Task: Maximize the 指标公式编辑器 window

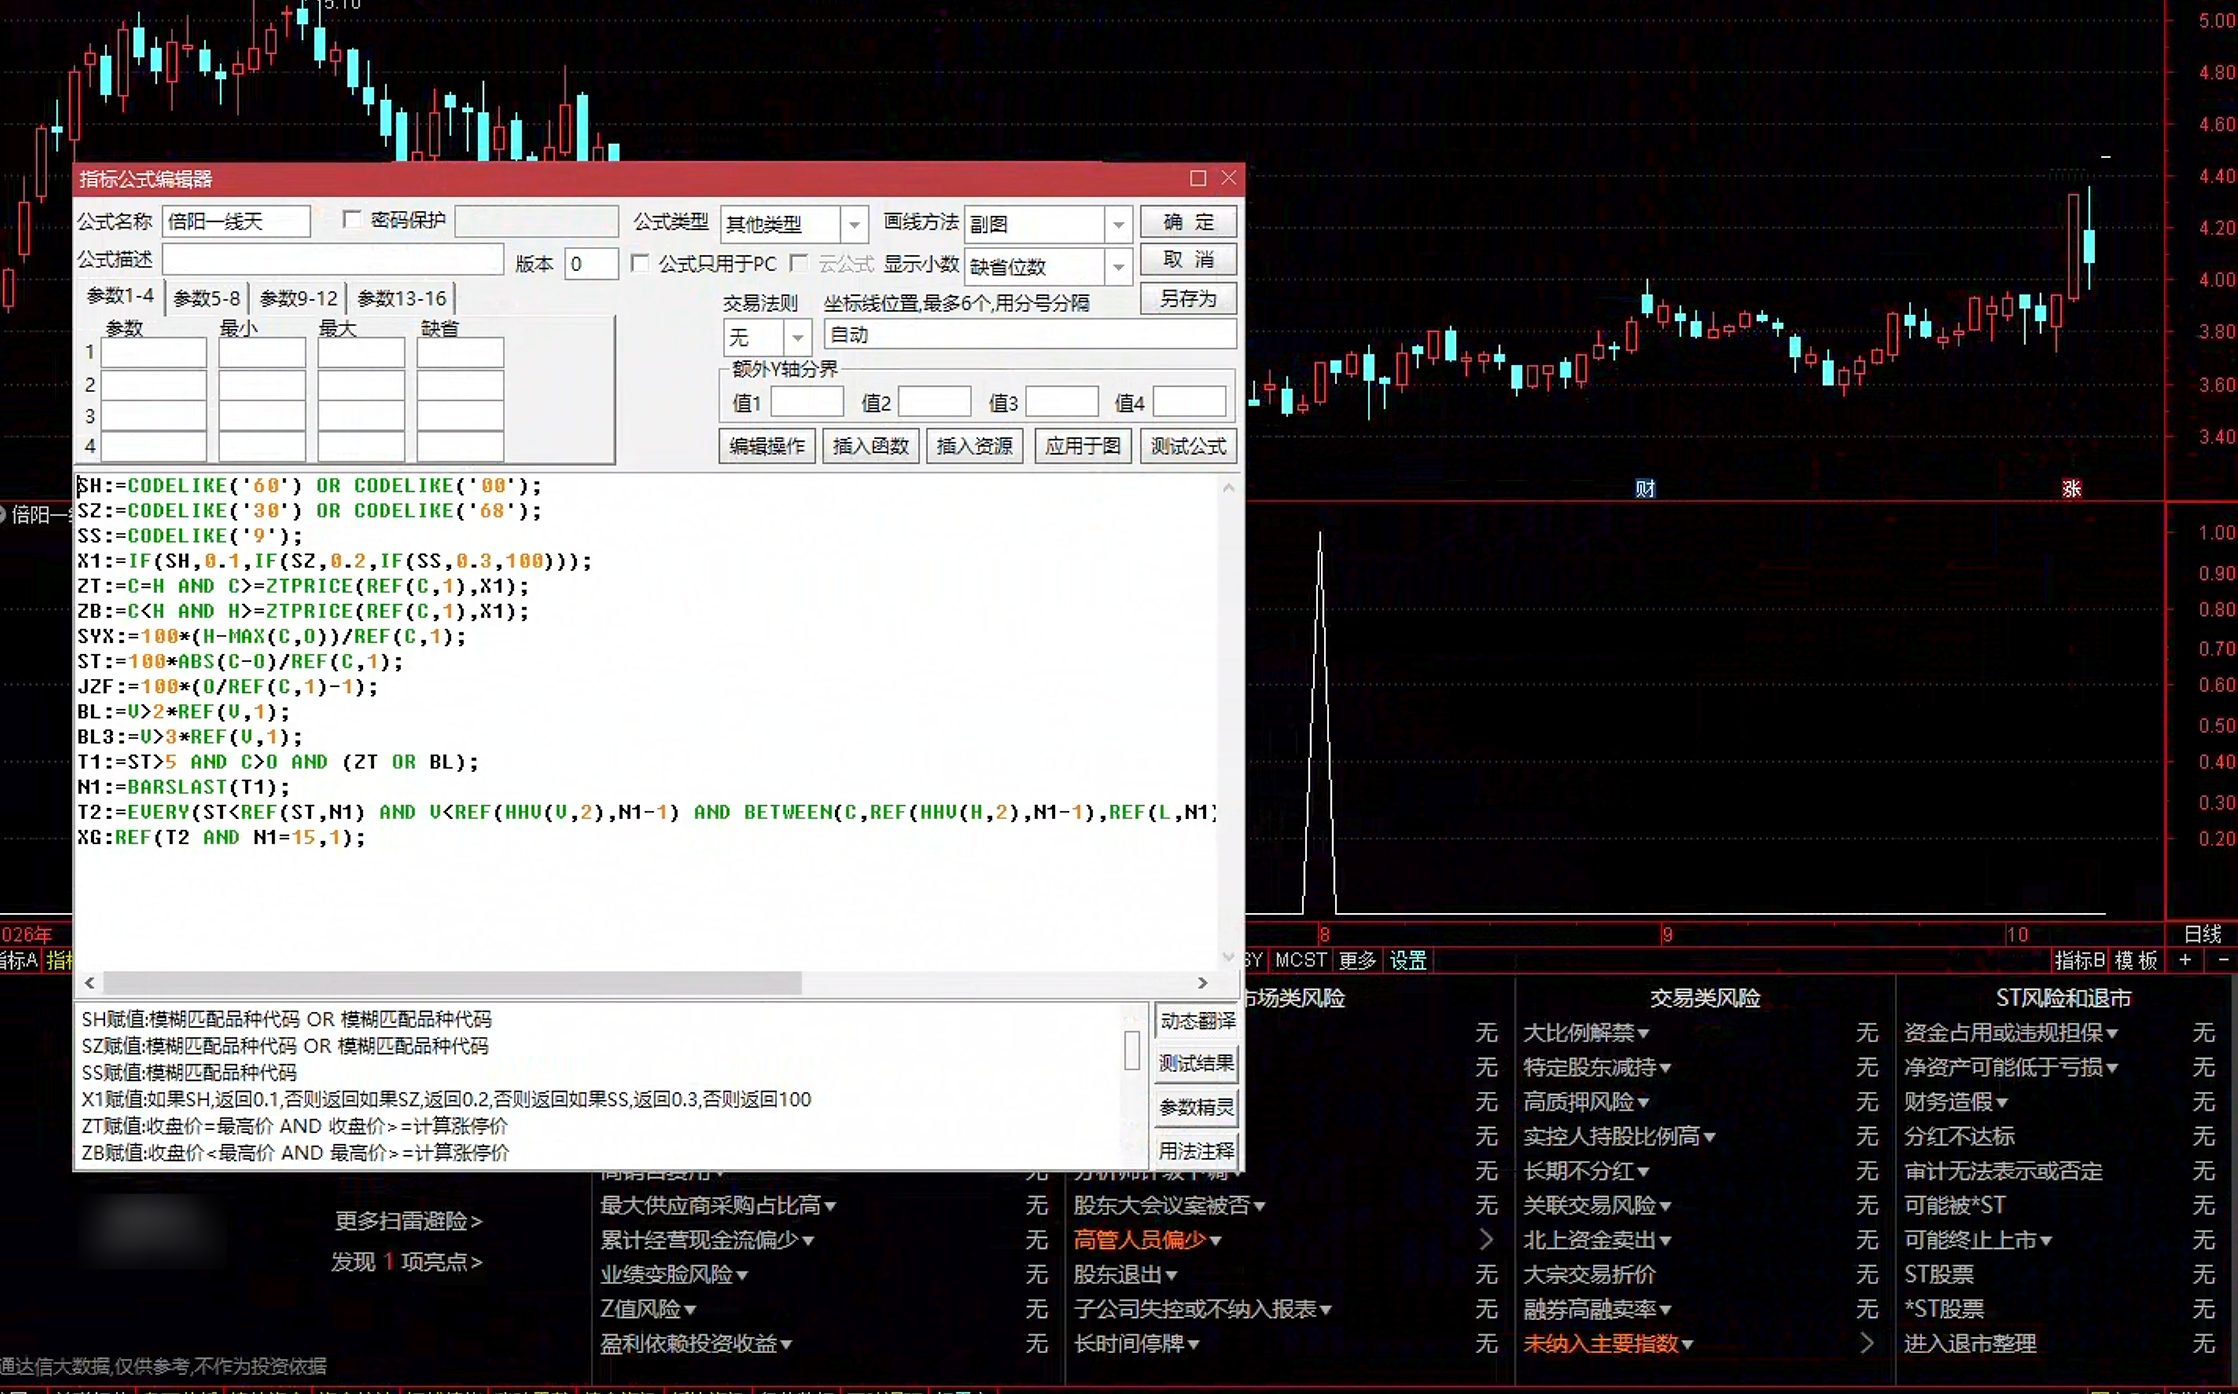Action: tap(1197, 178)
